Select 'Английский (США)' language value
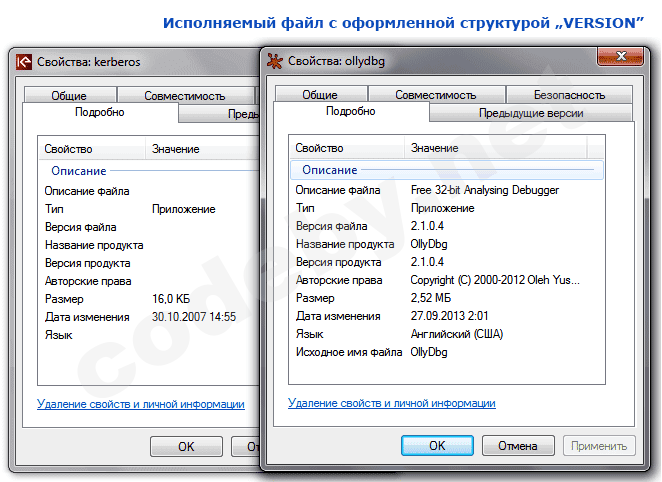This screenshot has width=662, height=482. (x=457, y=334)
